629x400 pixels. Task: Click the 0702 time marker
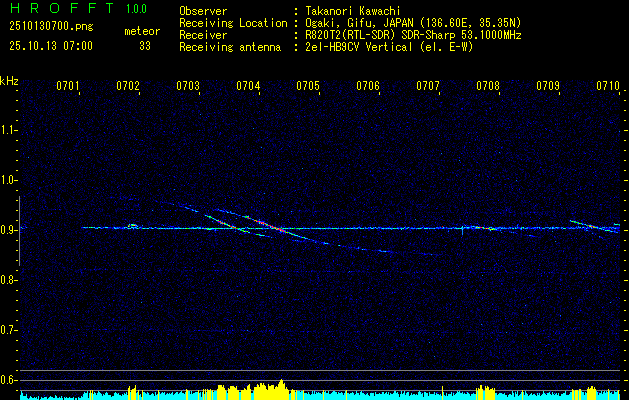click(x=128, y=86)
